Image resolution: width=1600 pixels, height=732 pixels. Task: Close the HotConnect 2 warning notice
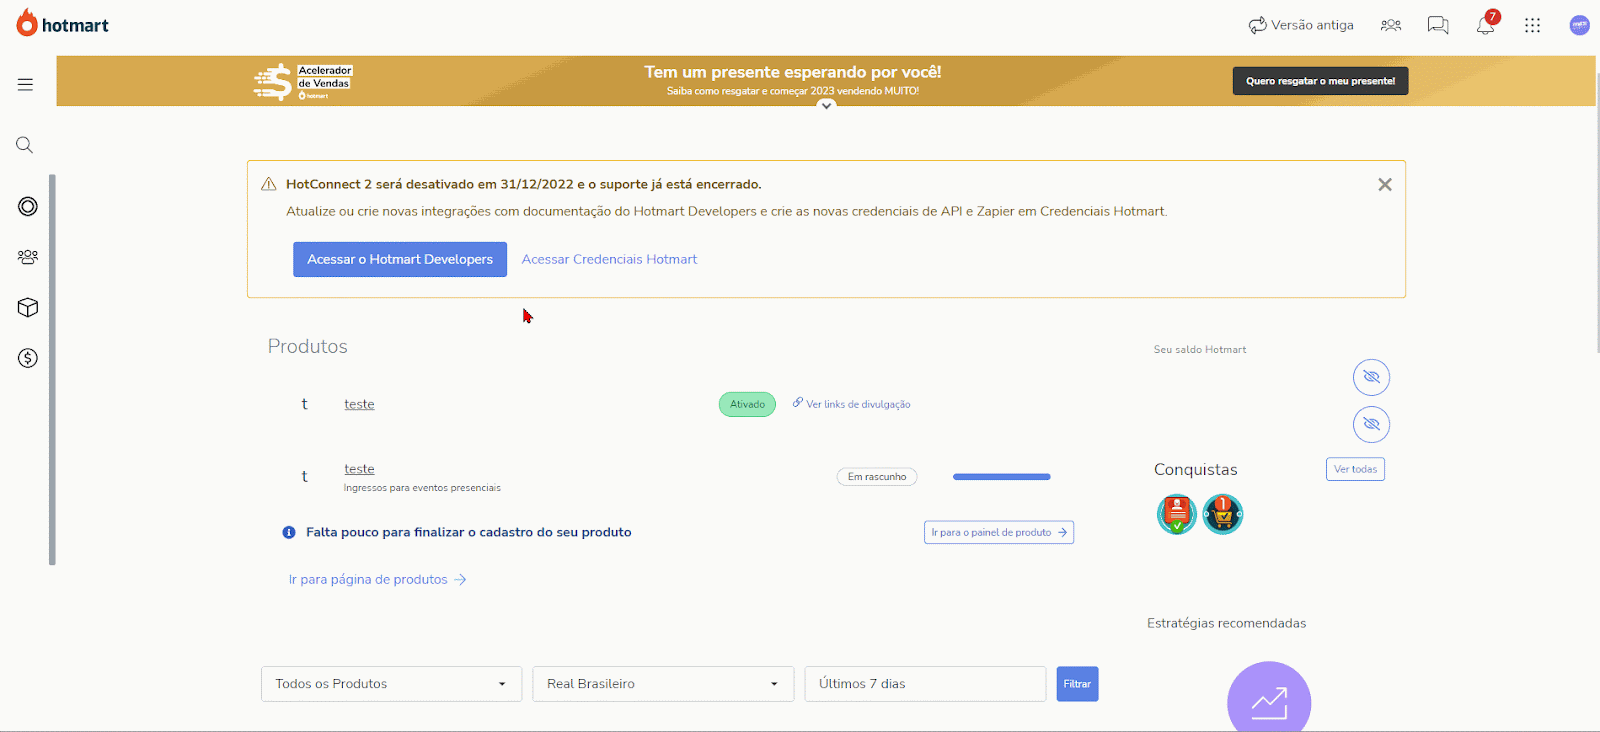[1385, 184]
